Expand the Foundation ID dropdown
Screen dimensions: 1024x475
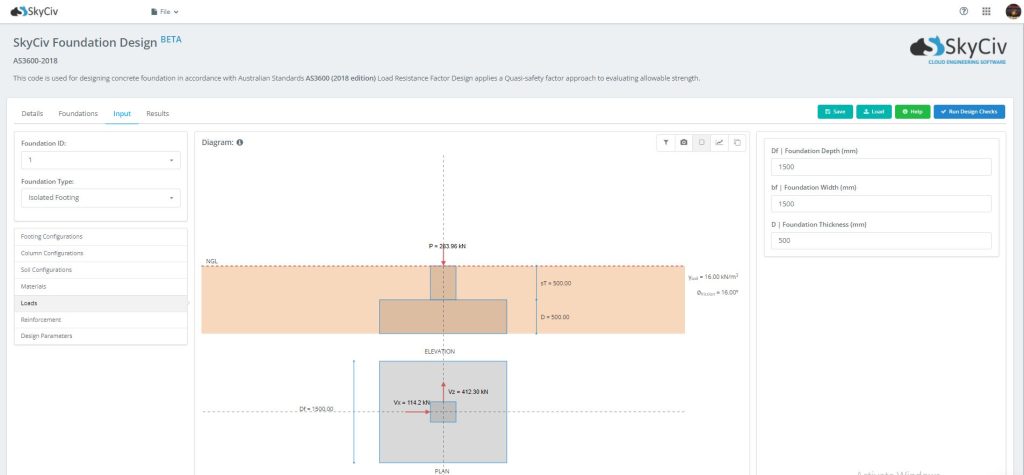coord(101,160)
